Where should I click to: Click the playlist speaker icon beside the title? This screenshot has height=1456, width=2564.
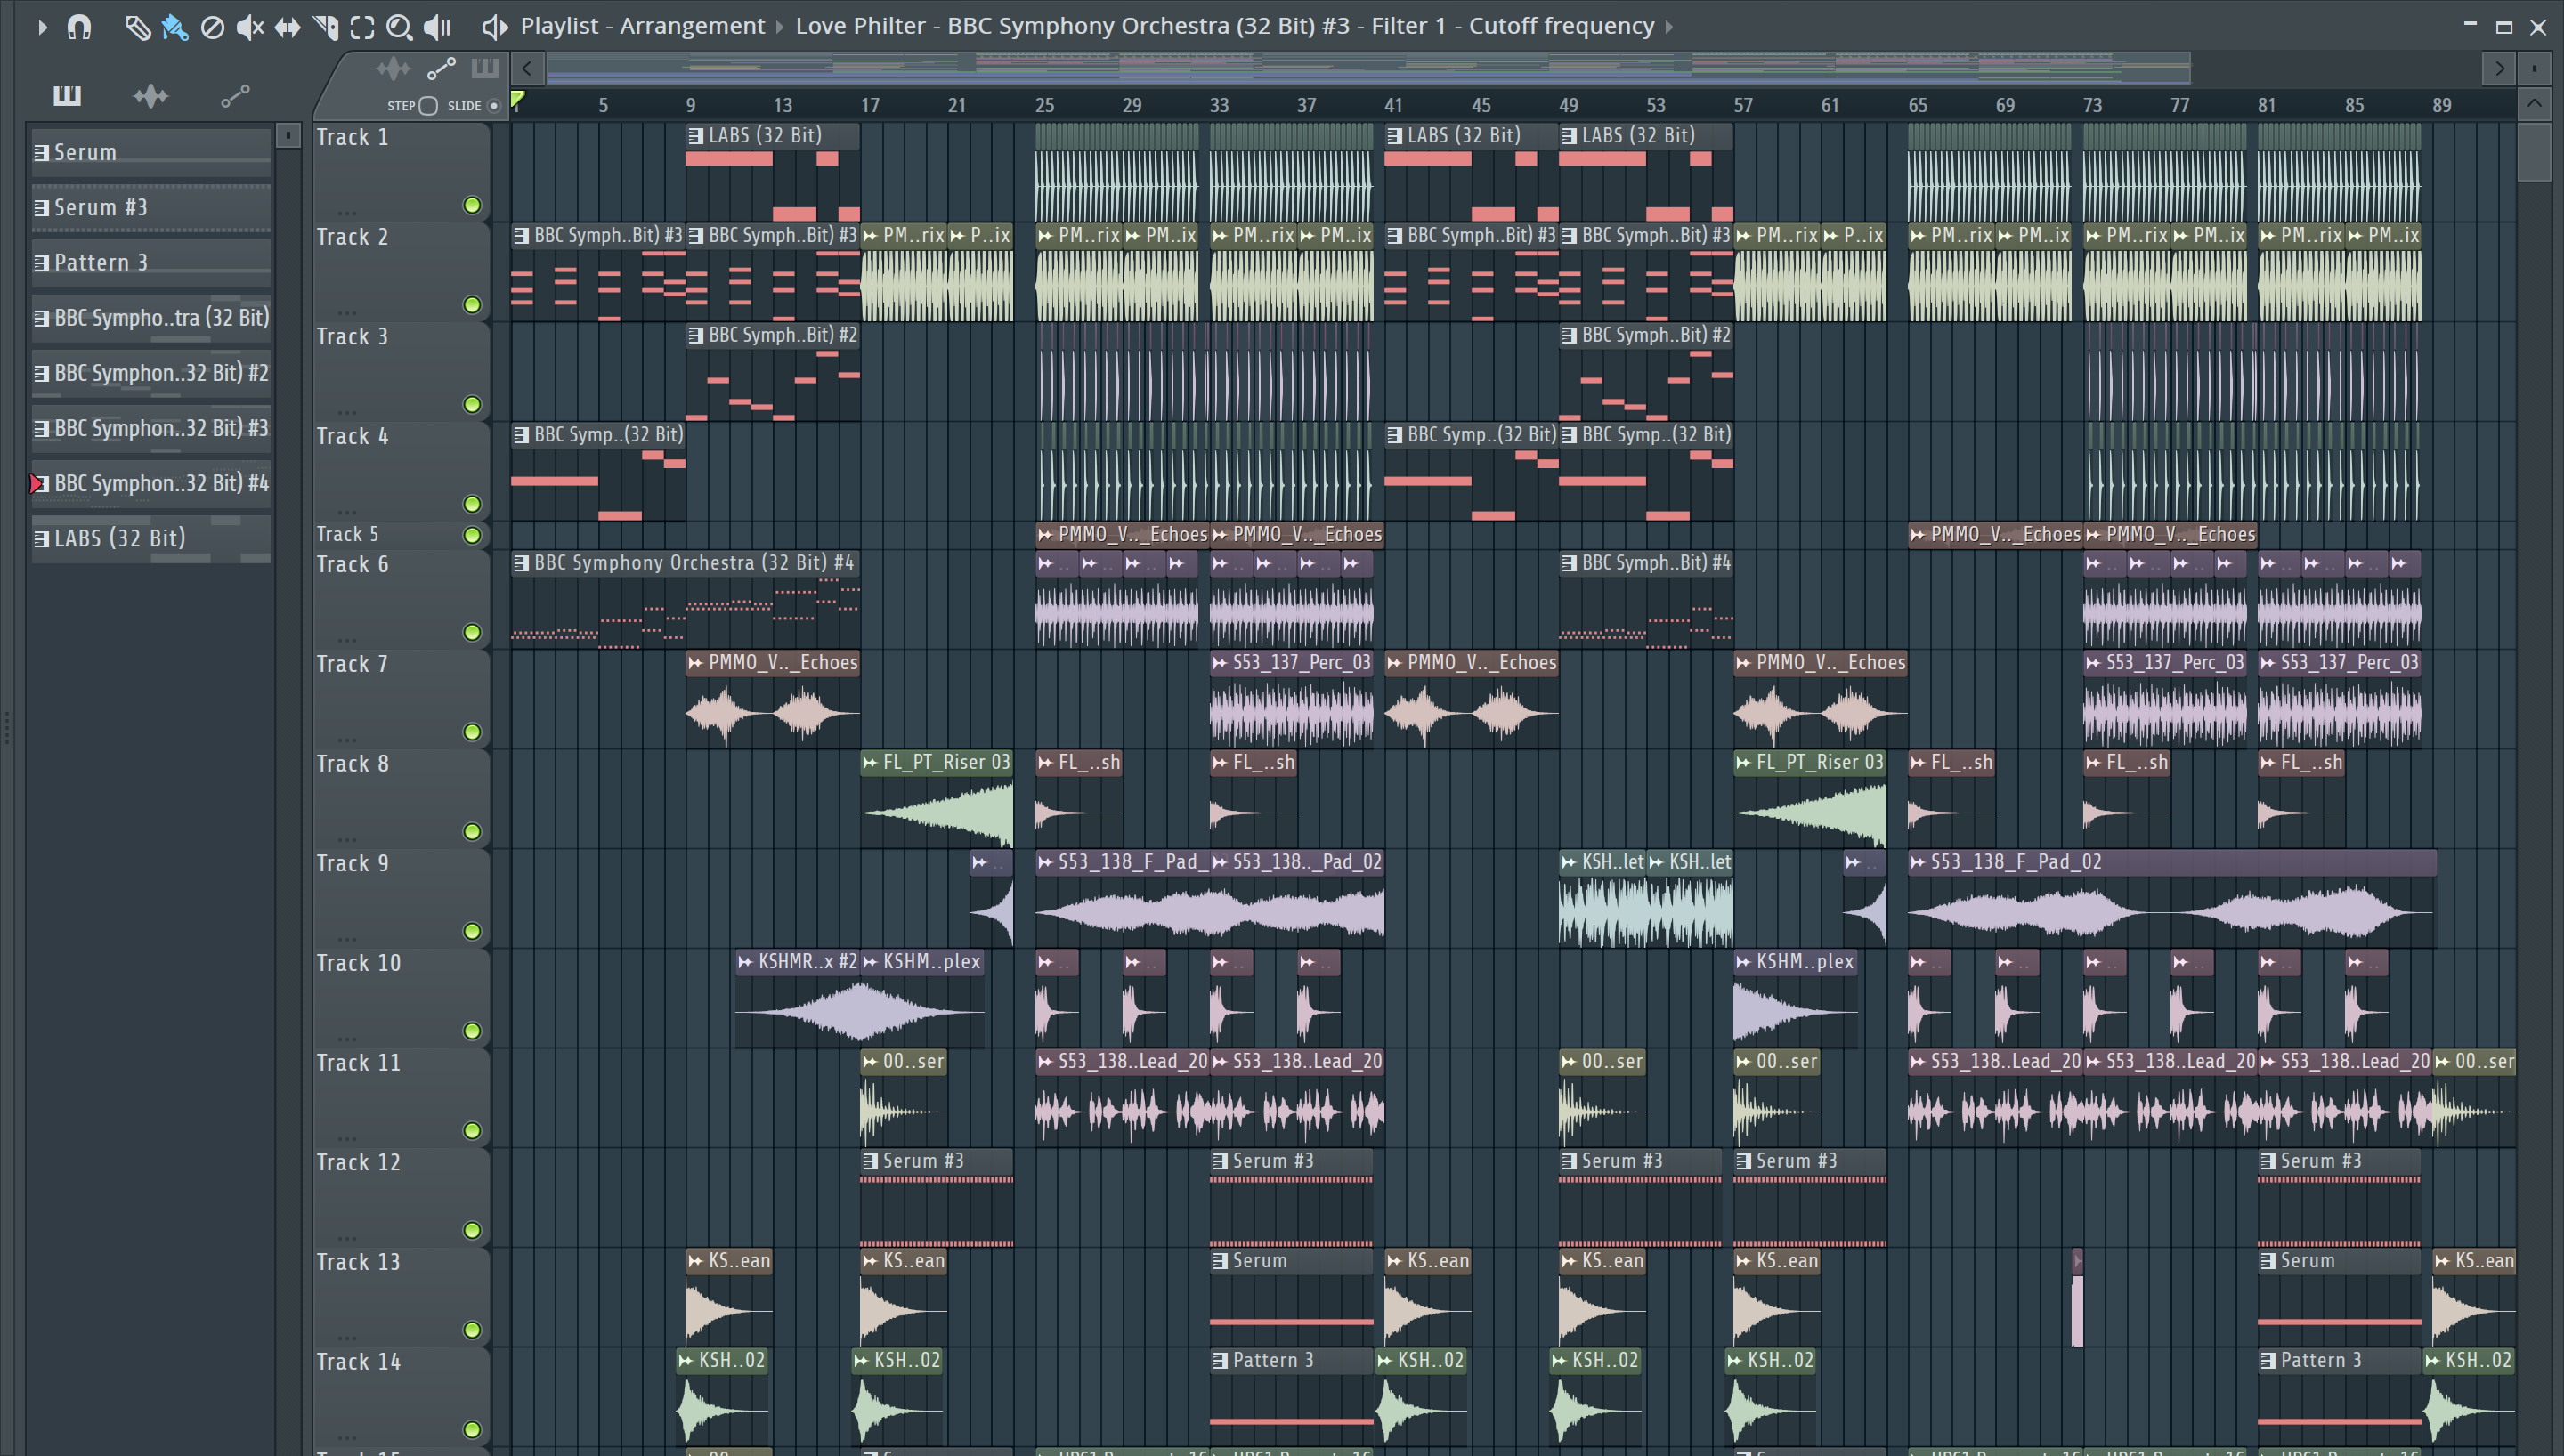coord(494,27)
